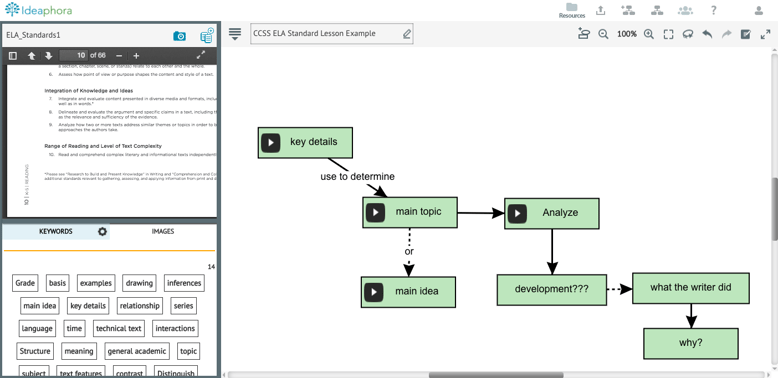Image resolution: width=778 pixels, height=378 pixels.
Task: Select the Structure keyword
Action: 35,351
